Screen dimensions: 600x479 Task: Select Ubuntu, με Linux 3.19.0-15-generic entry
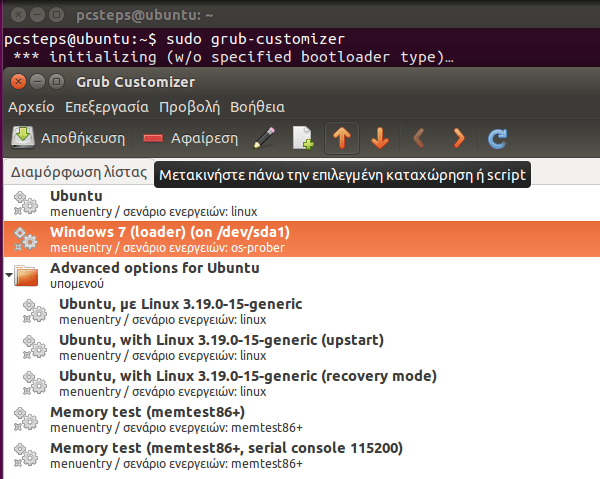coord(181,304)
